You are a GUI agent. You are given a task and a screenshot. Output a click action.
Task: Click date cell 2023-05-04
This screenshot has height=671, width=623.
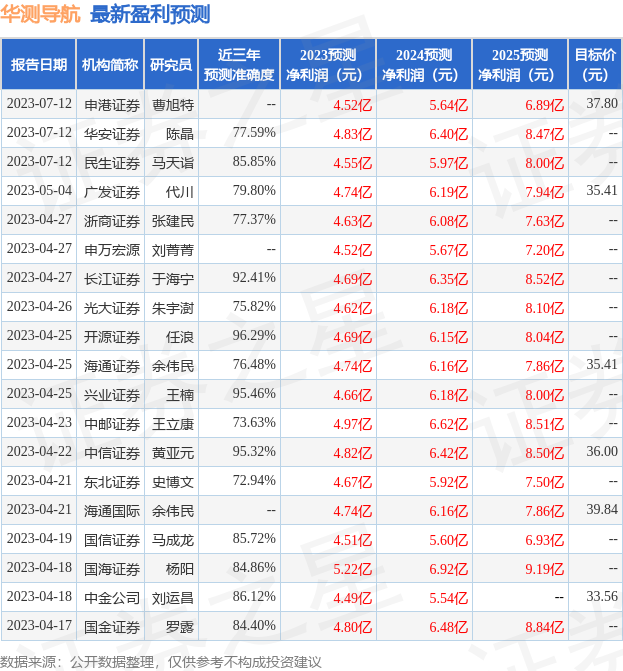tap(39, 190)
